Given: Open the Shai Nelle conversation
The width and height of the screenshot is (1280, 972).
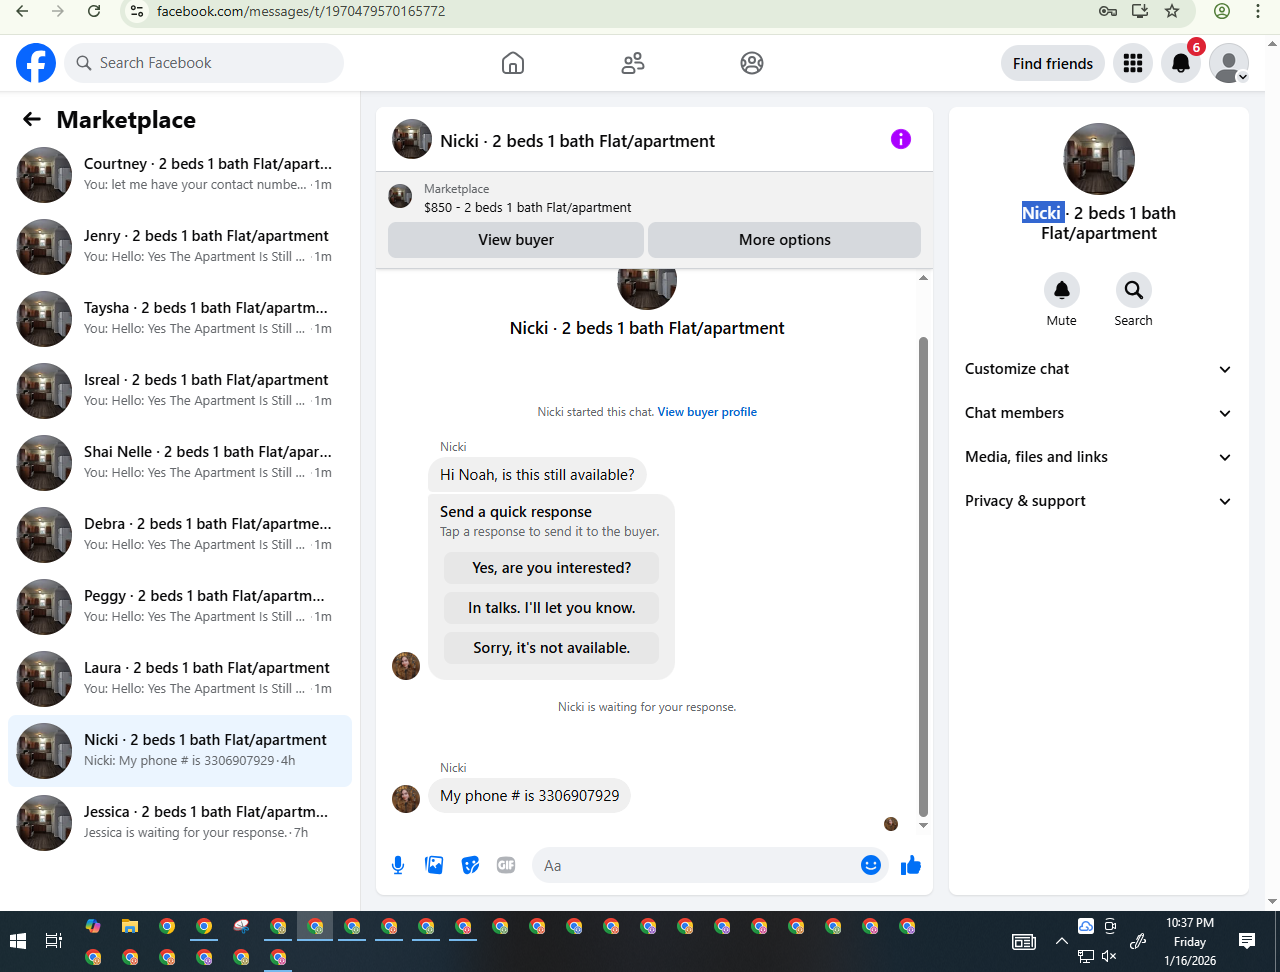Looking at the screenshot, I should click(180, 463).
